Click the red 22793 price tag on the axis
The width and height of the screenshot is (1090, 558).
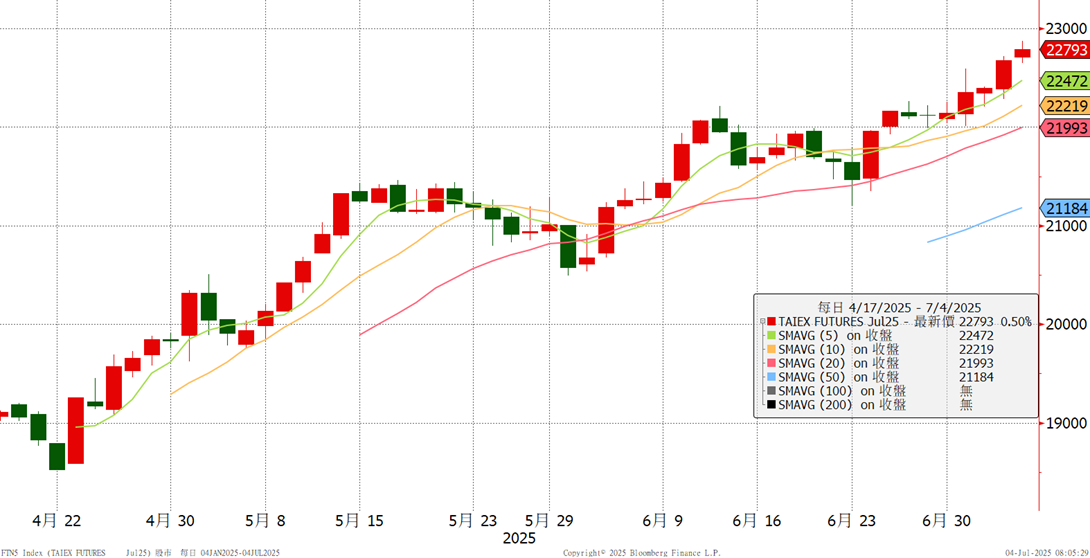1064,49
